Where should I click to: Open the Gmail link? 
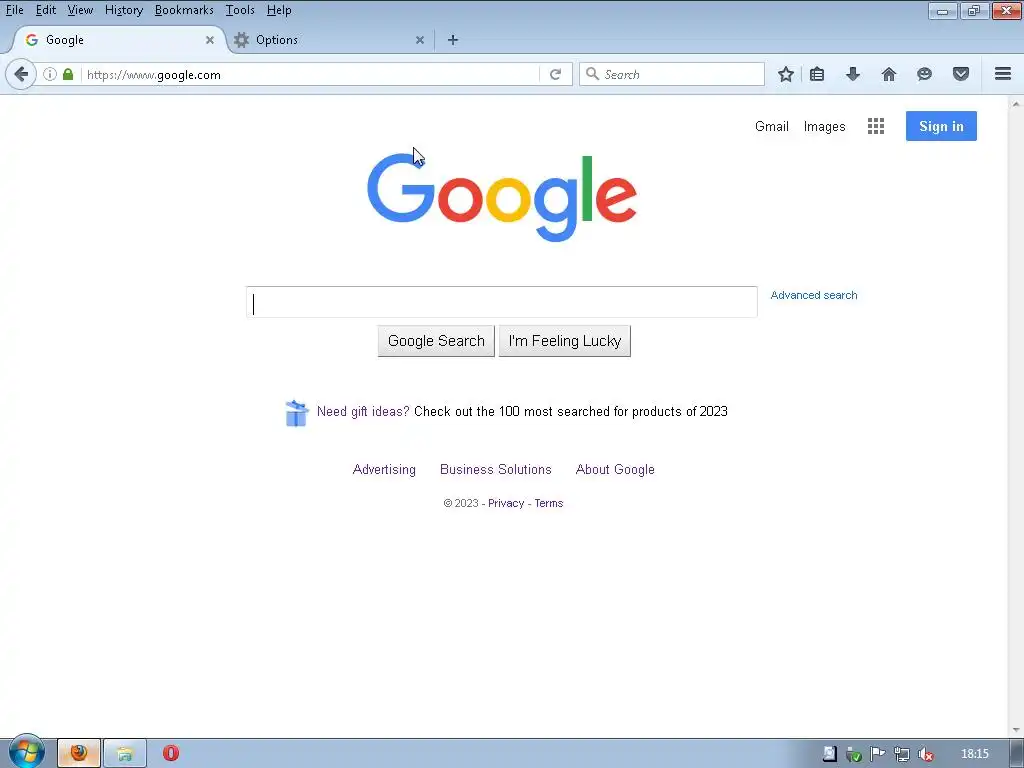click(772, 126)
